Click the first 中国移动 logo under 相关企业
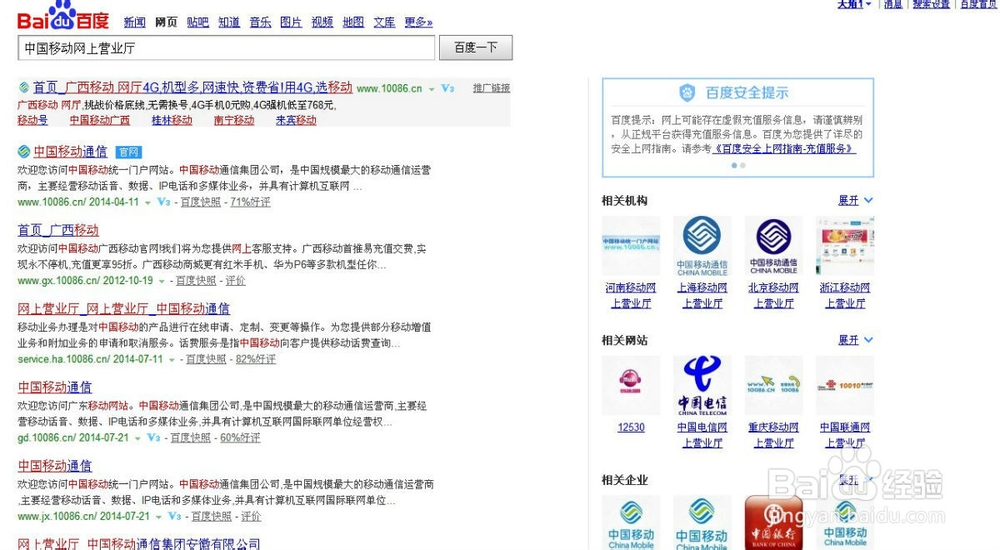1000x550 pixels. tap(631, 523)
